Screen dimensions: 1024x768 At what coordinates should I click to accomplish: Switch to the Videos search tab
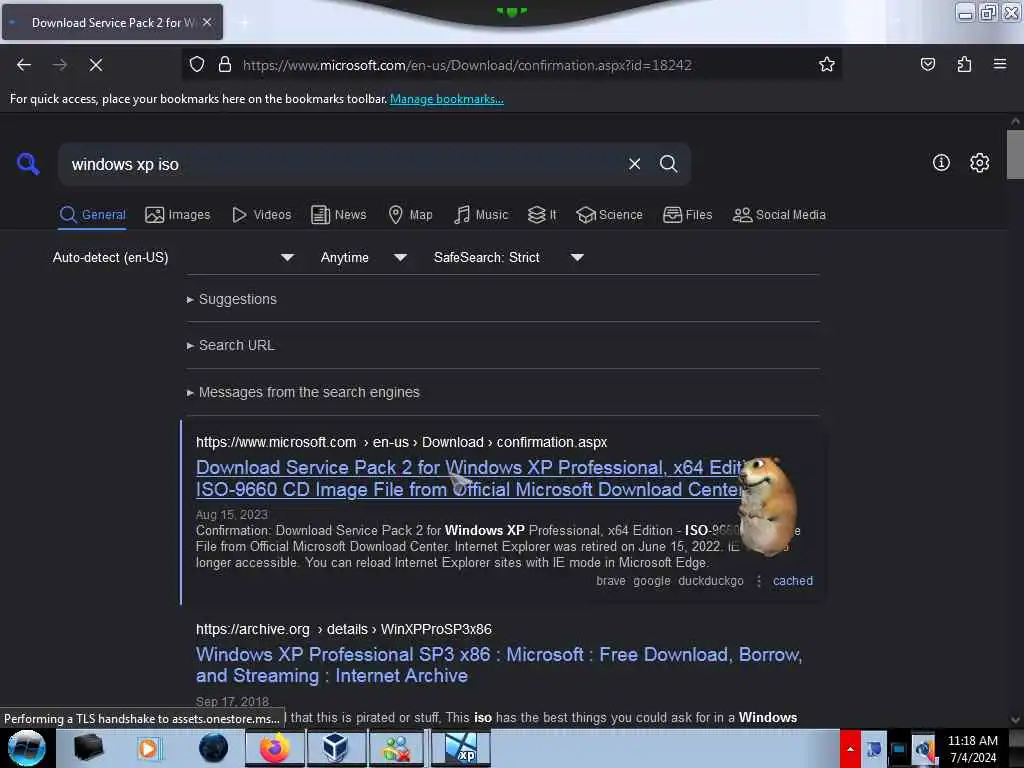click(x=261, y=214)
